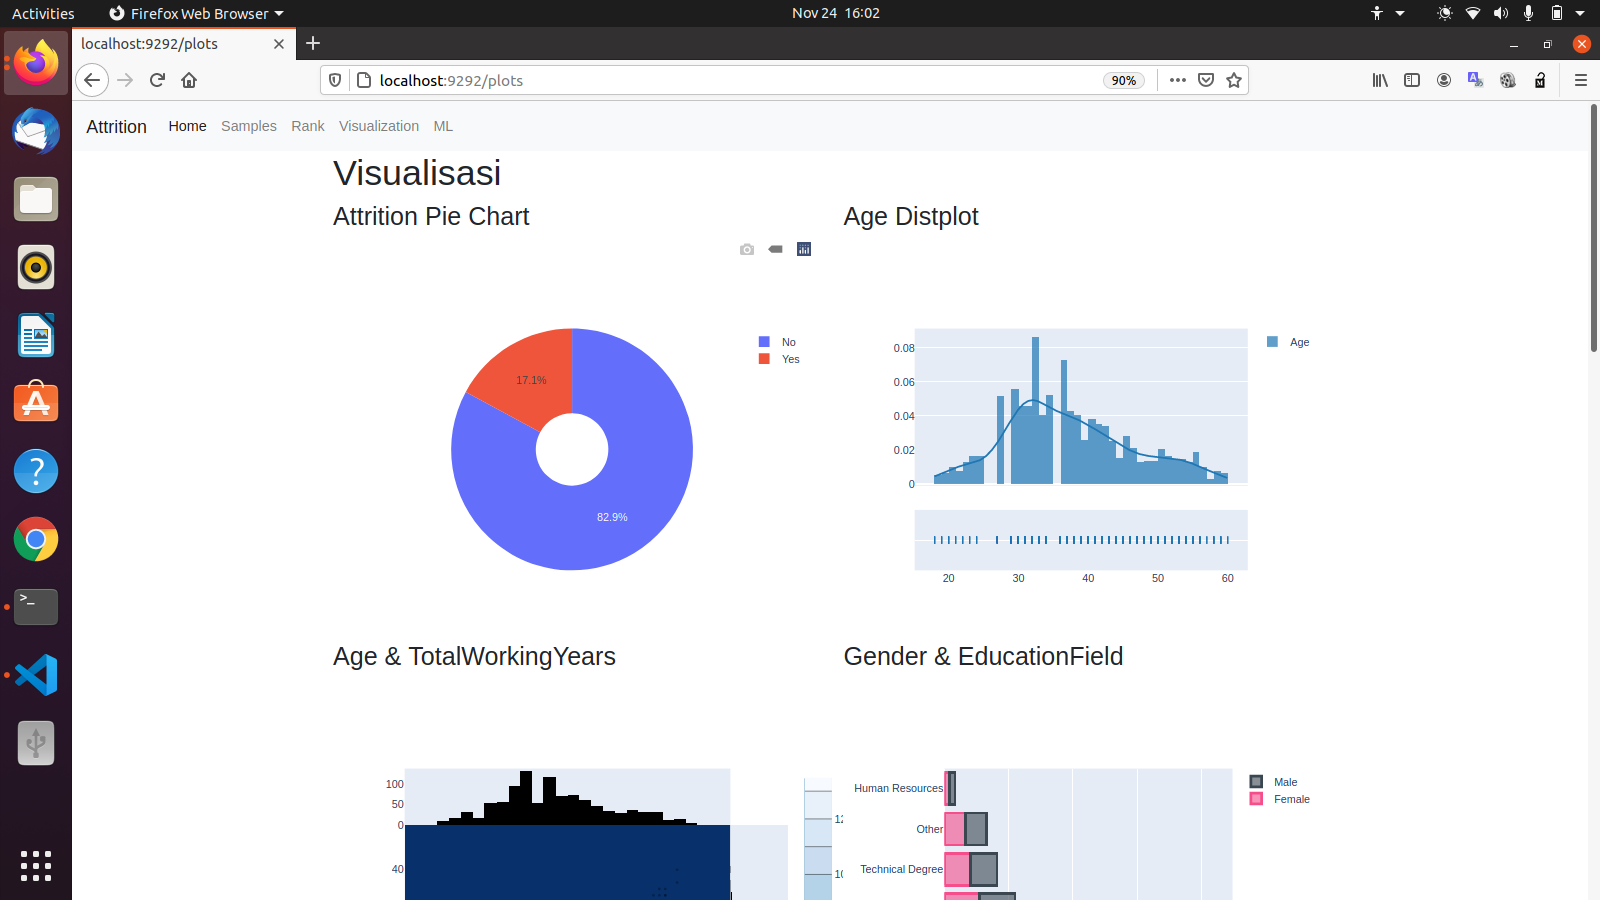This screenshot has width=1600, height=900.
Task: Open LibreOffice Writer from the dock
Action: [x=36, y=335]
